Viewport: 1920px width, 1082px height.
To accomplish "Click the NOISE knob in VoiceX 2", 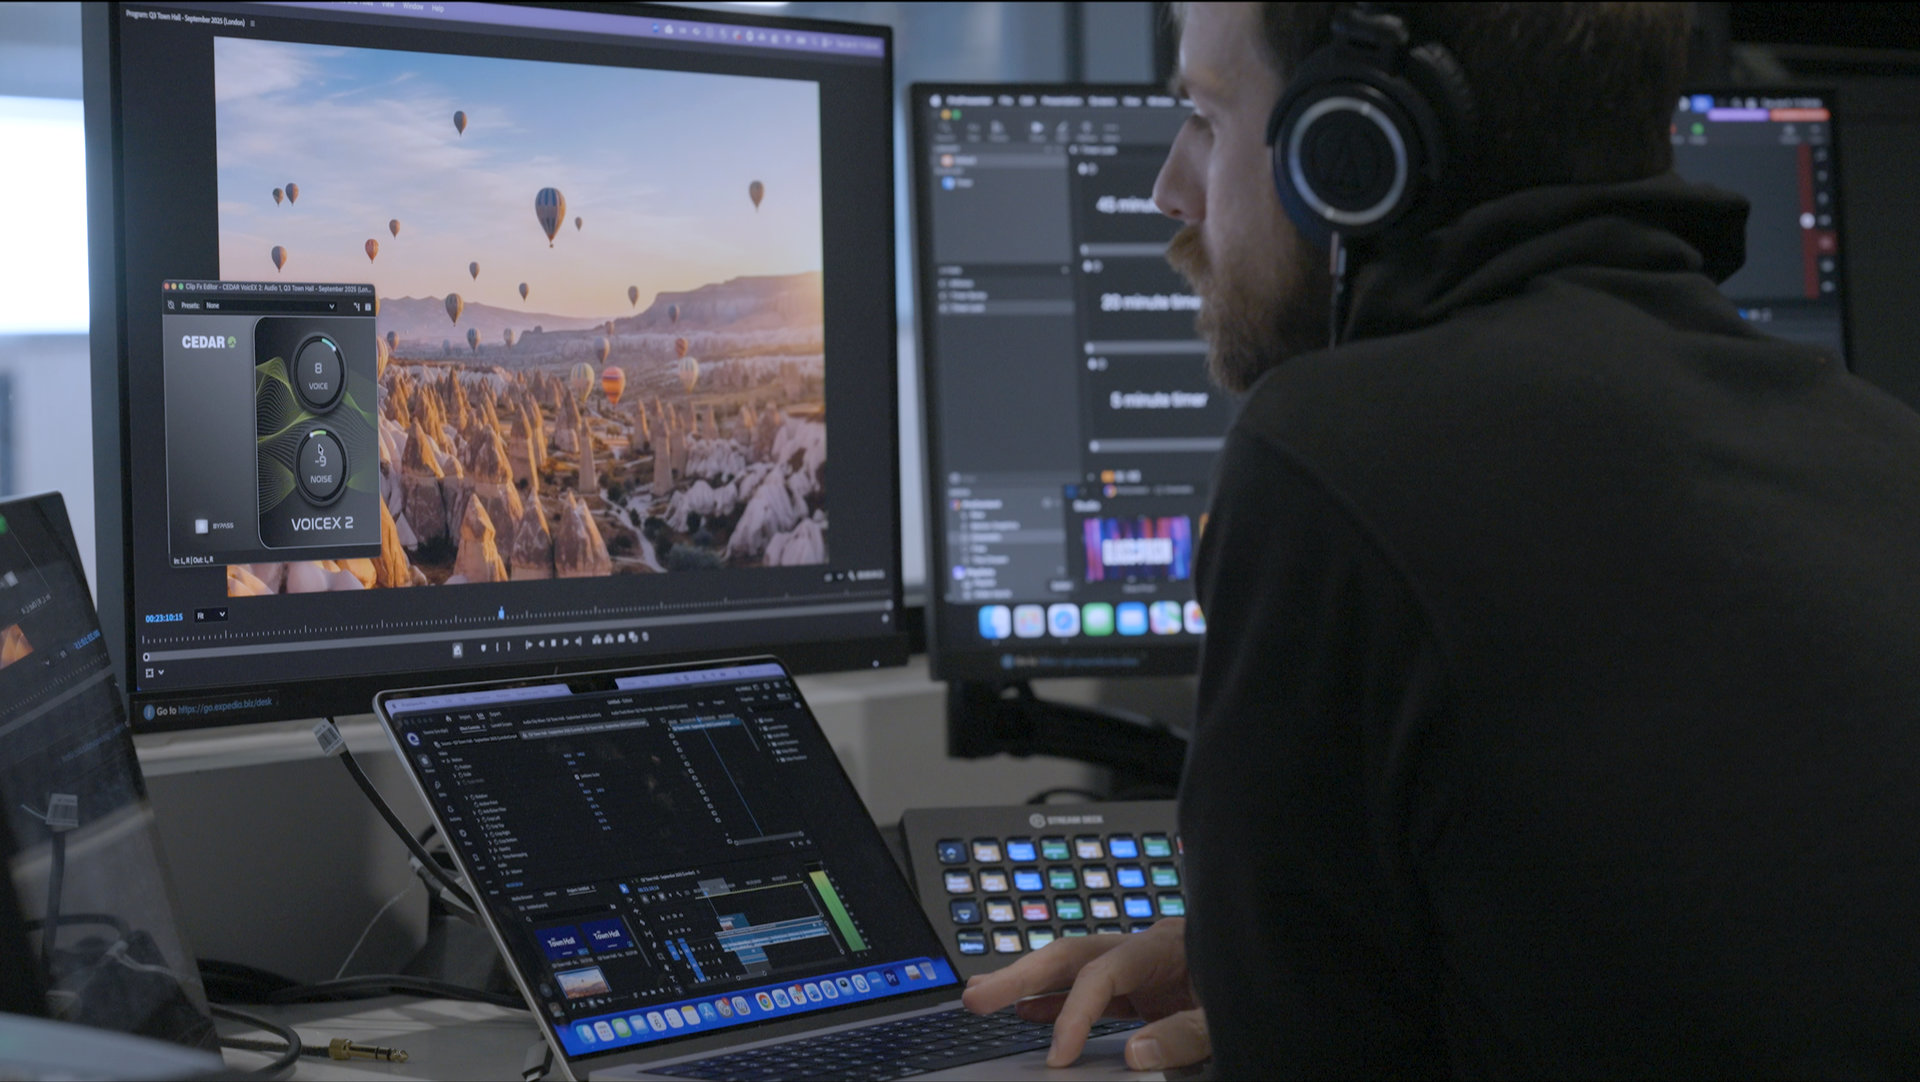I will tap(320, 463).
